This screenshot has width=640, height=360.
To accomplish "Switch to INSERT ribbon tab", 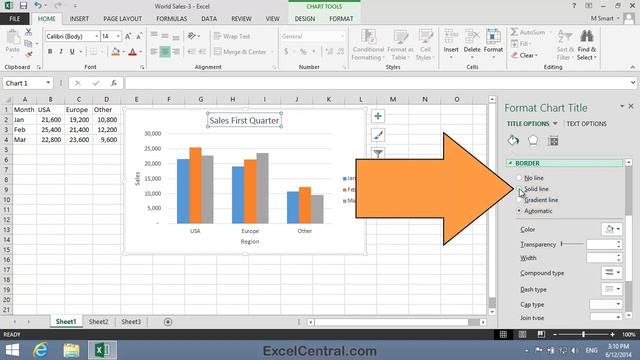I will pyautogui.click(x=79, y=19).
